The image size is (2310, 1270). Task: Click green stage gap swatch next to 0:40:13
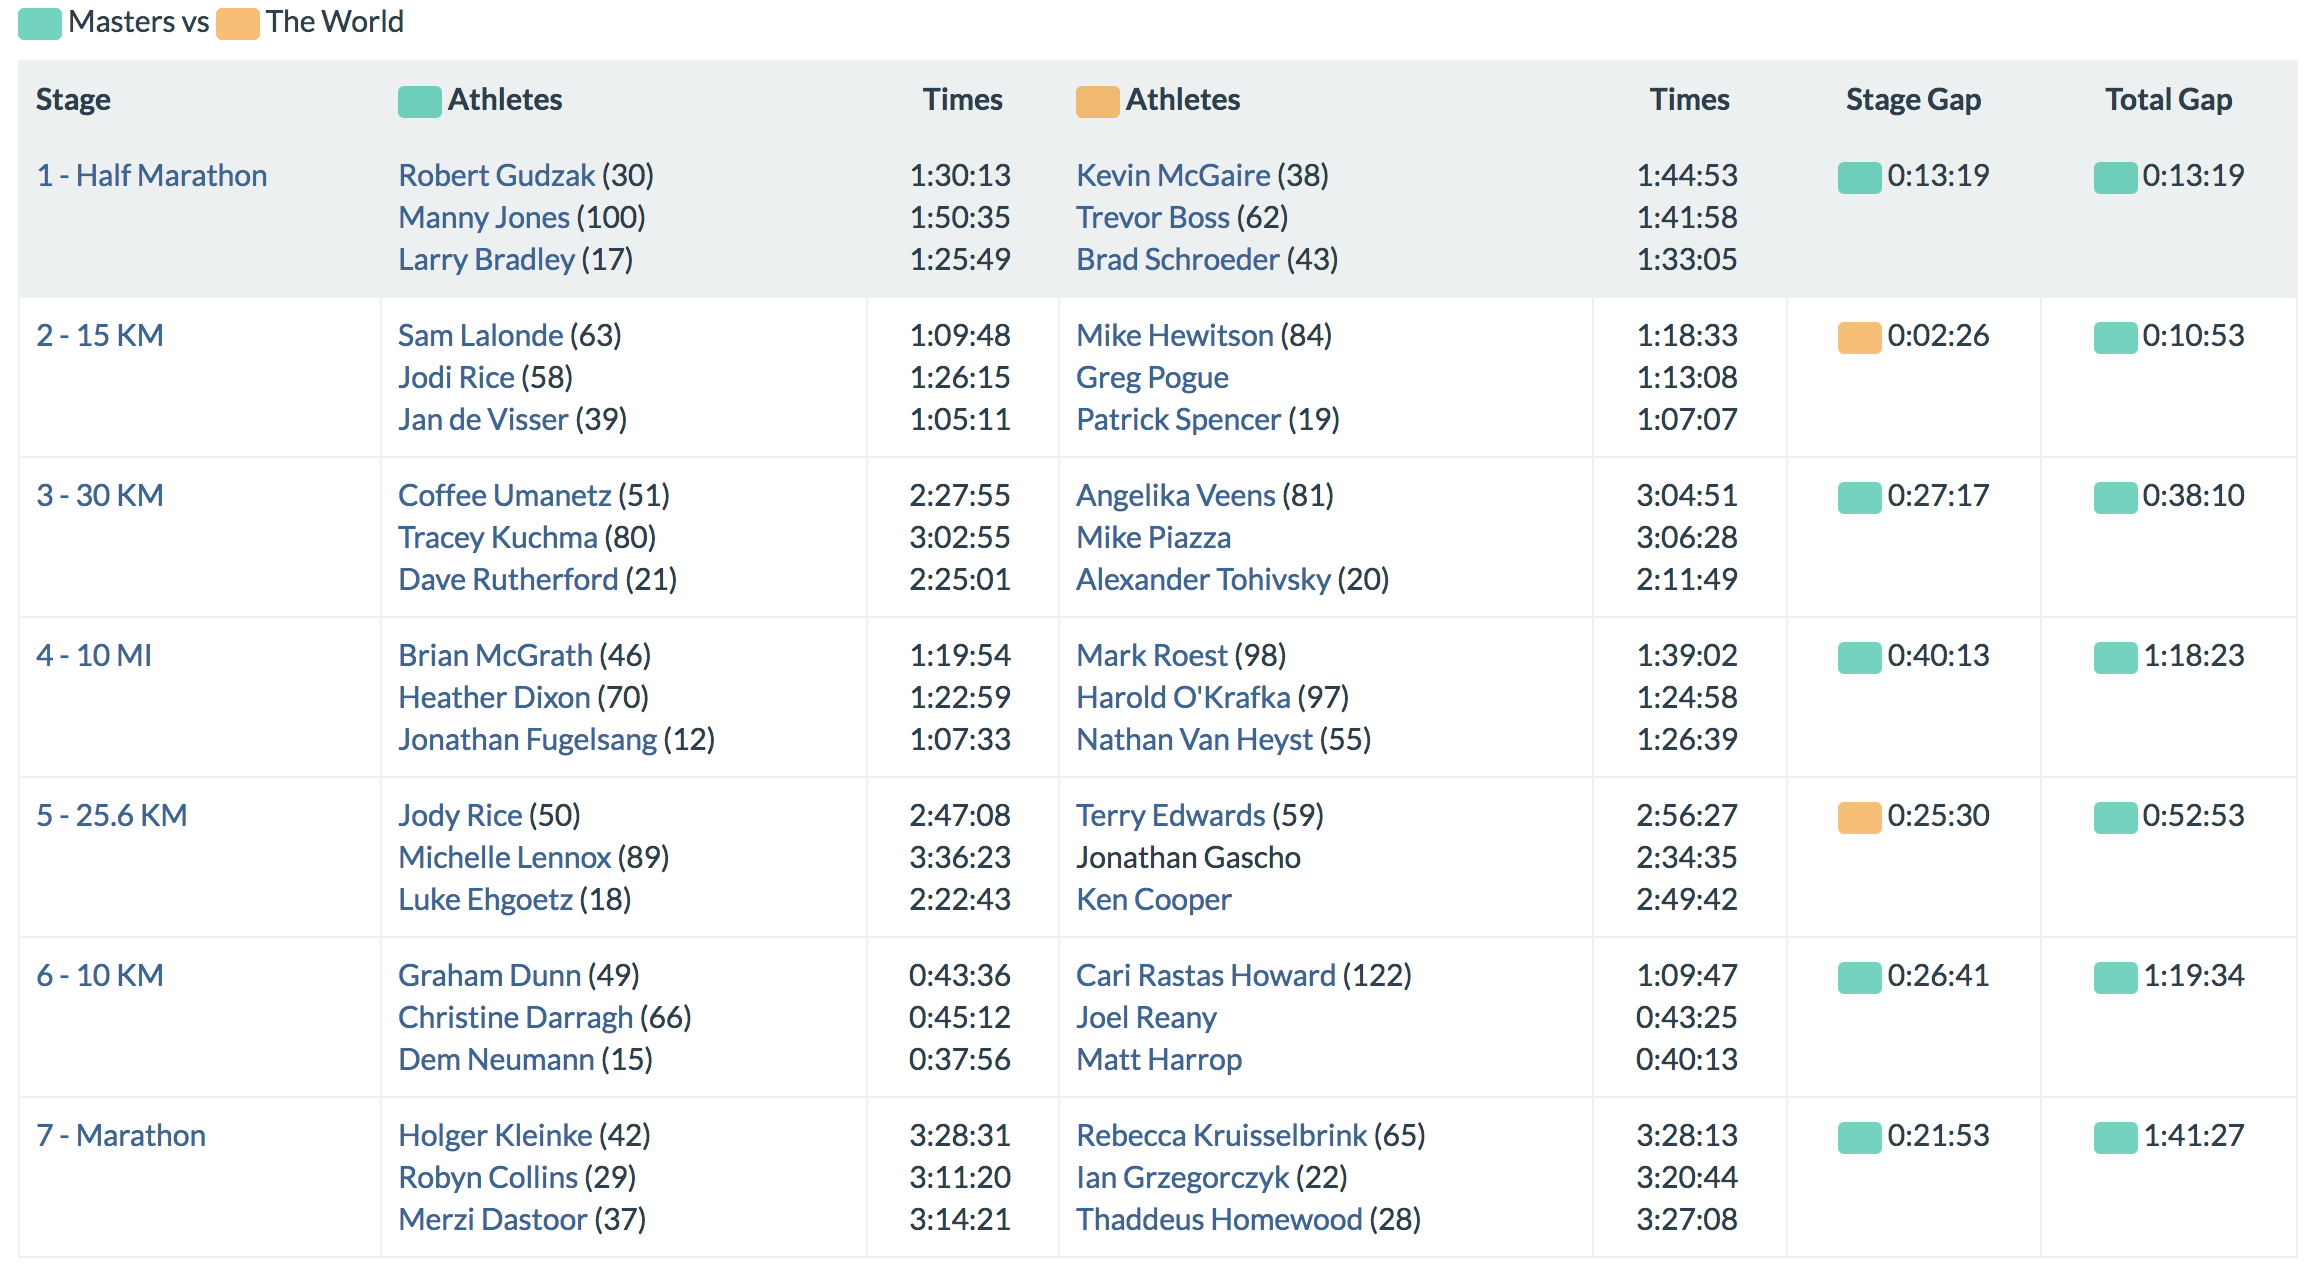1859,658
